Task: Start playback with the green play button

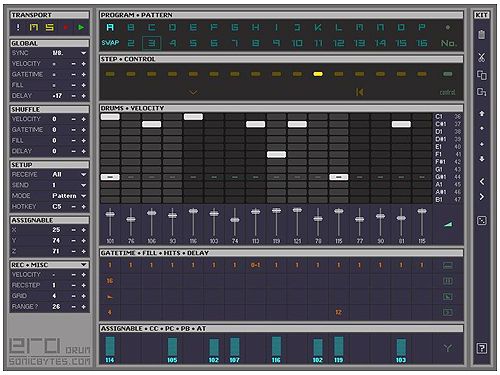Action: tap(81, 27)
